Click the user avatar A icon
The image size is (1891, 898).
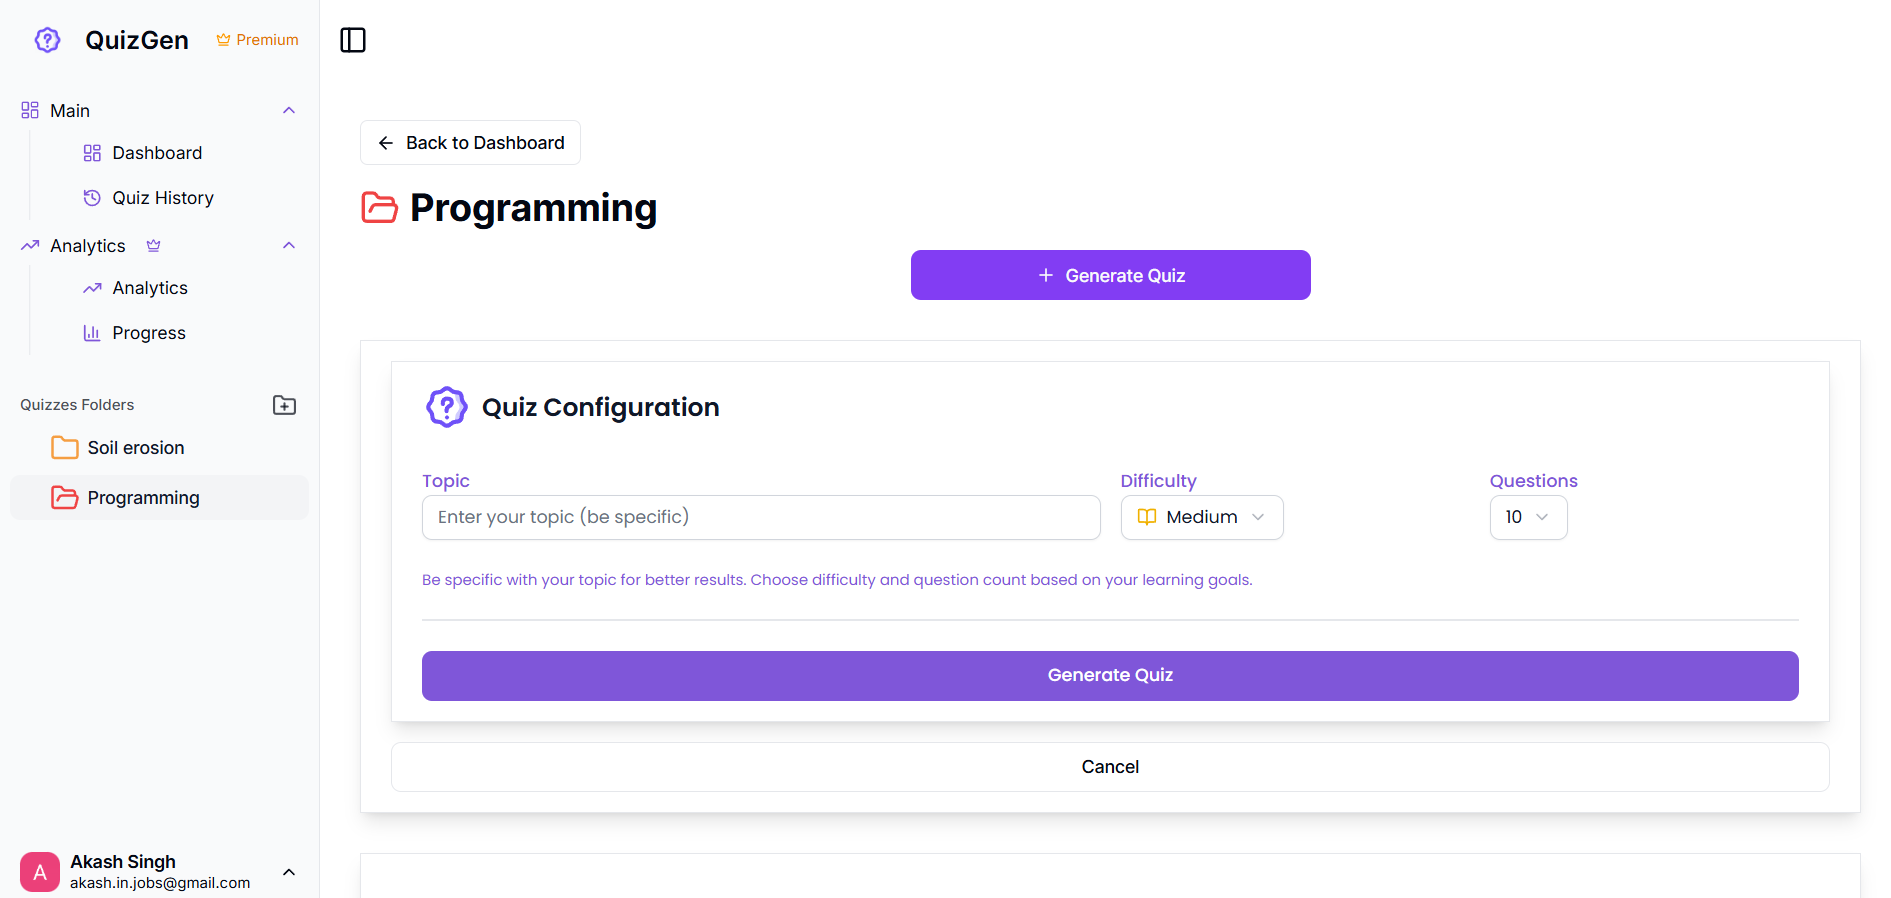[40, 872]
